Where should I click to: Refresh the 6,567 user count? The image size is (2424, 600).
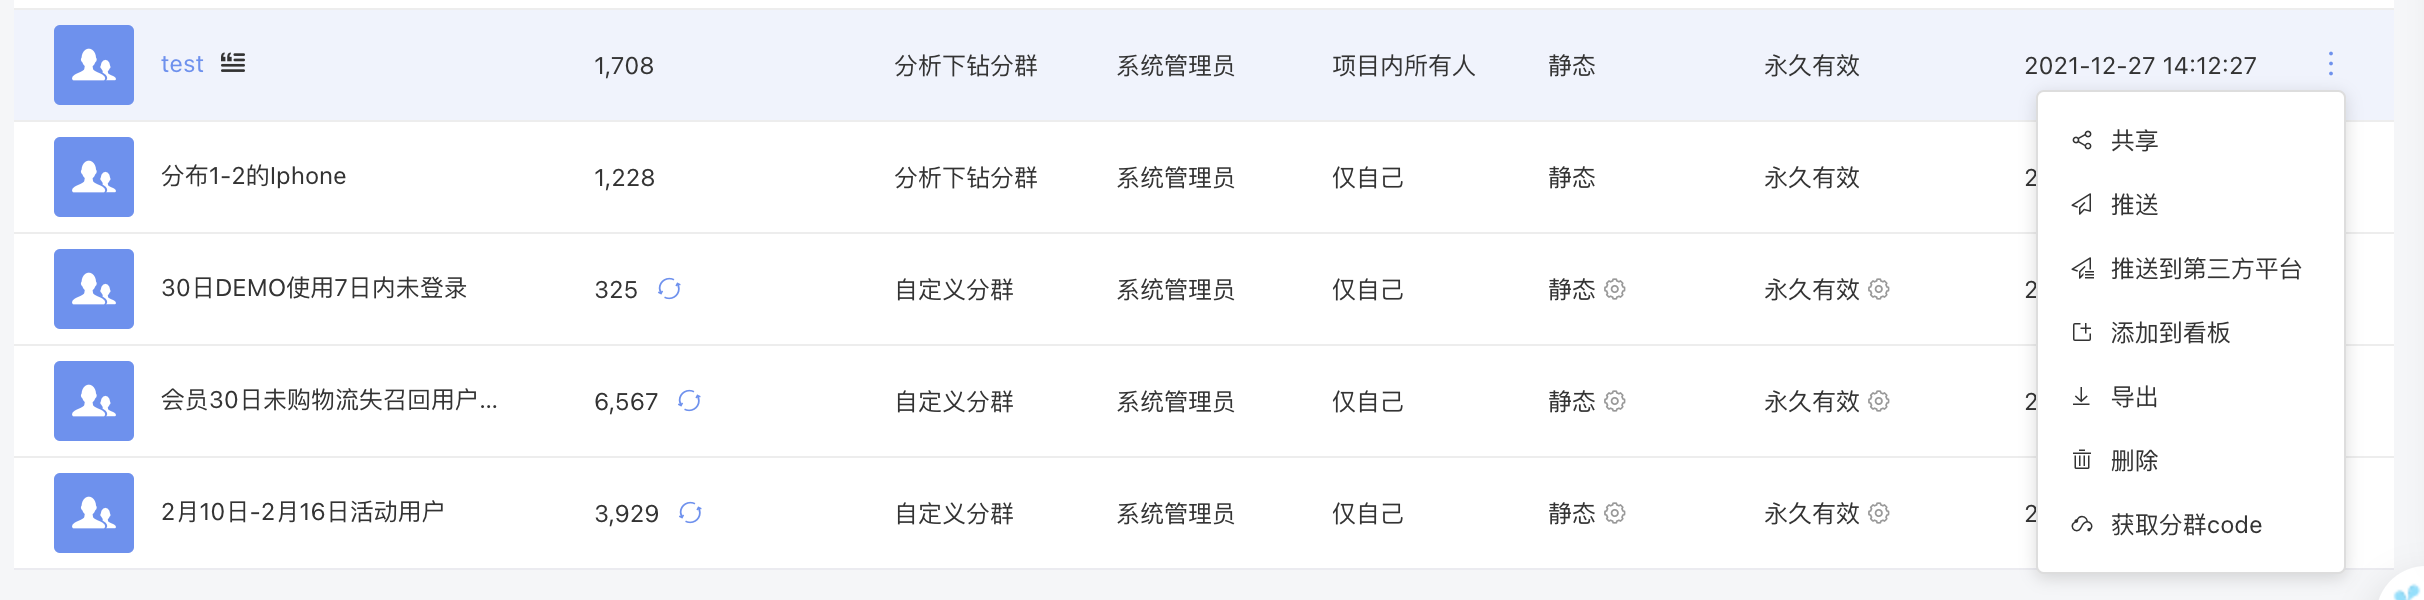tap(689, 401)
